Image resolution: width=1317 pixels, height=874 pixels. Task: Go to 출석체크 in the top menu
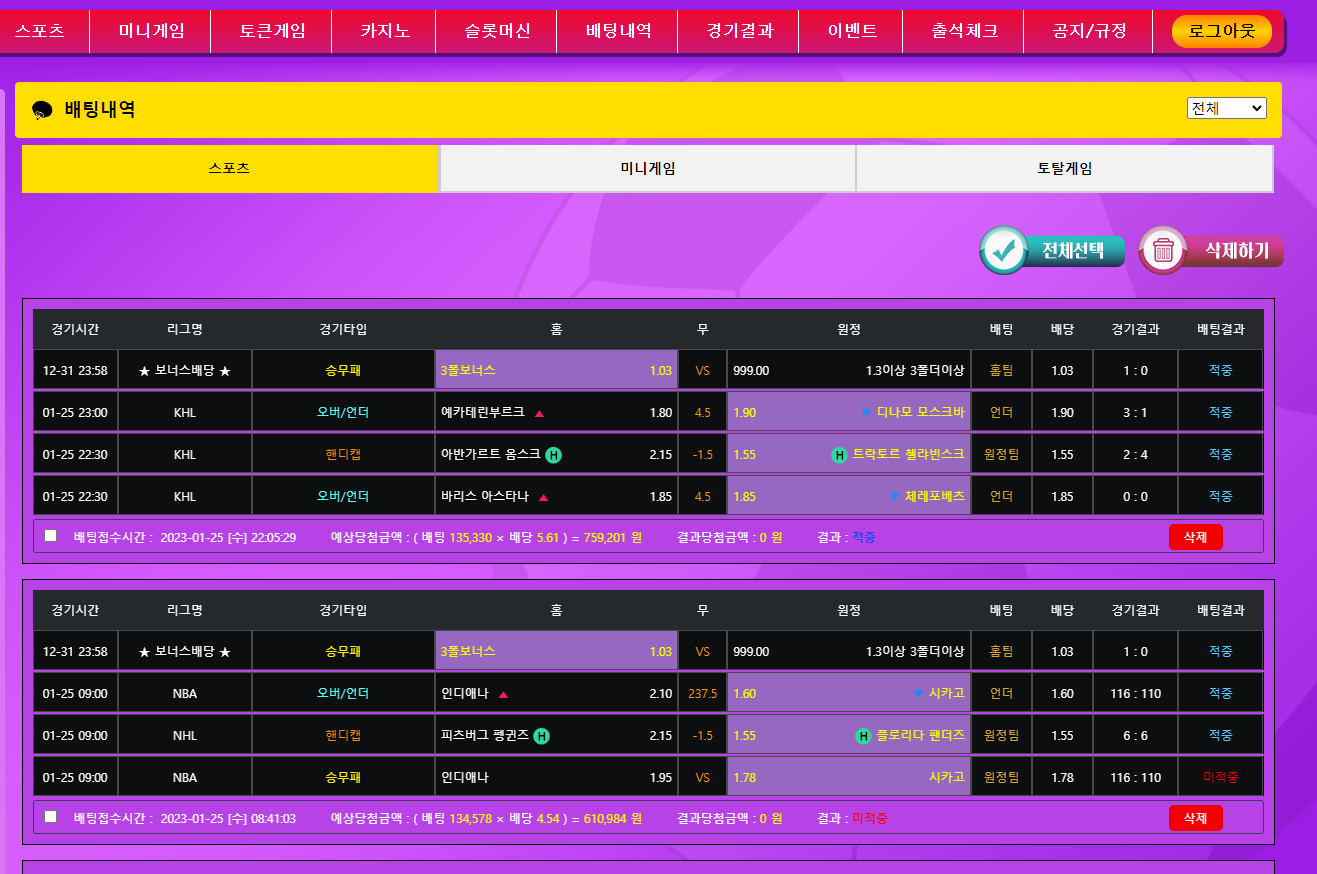click(964, 31)
